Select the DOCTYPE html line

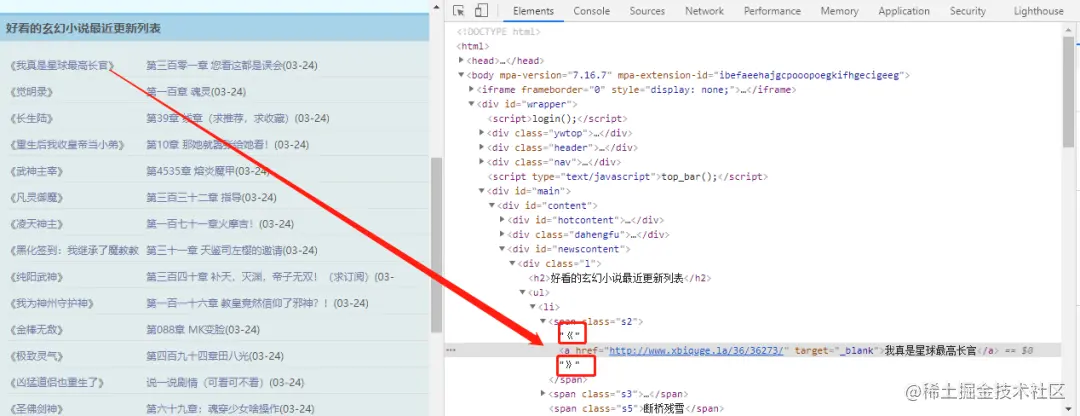(x=499, y=32)
